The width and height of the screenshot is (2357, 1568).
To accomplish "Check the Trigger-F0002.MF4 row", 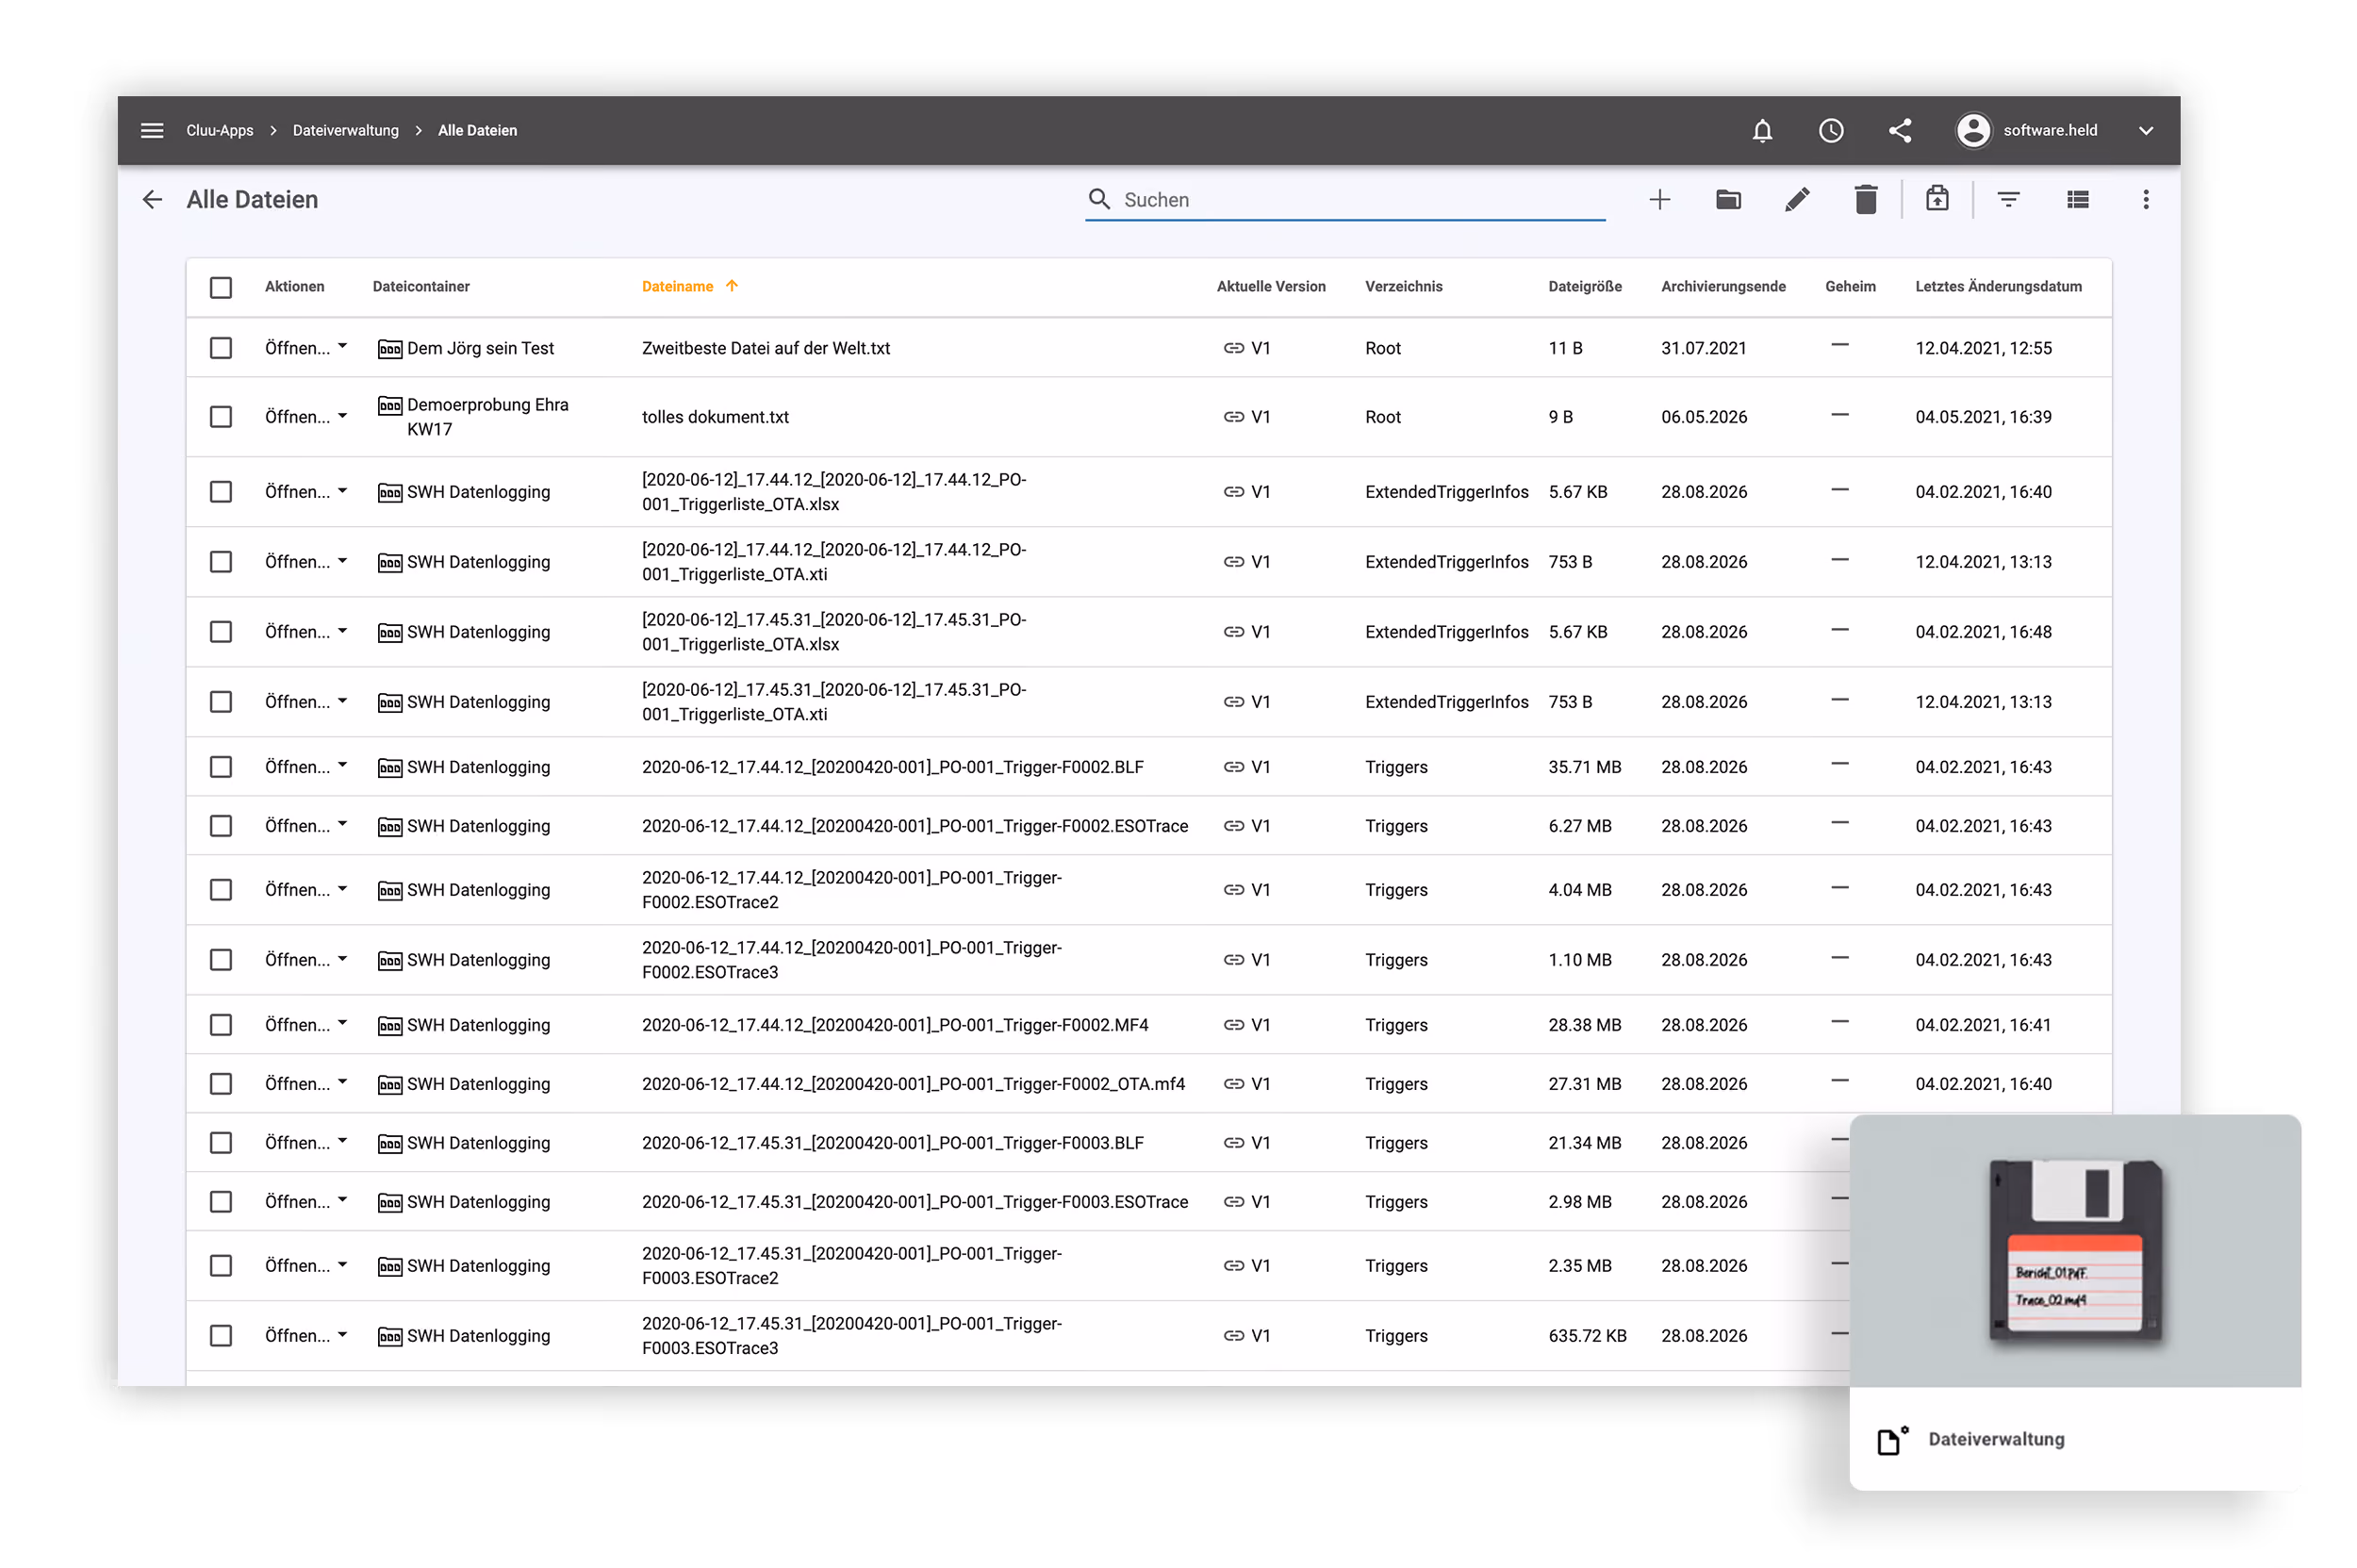I will [x=221, y=1025].
